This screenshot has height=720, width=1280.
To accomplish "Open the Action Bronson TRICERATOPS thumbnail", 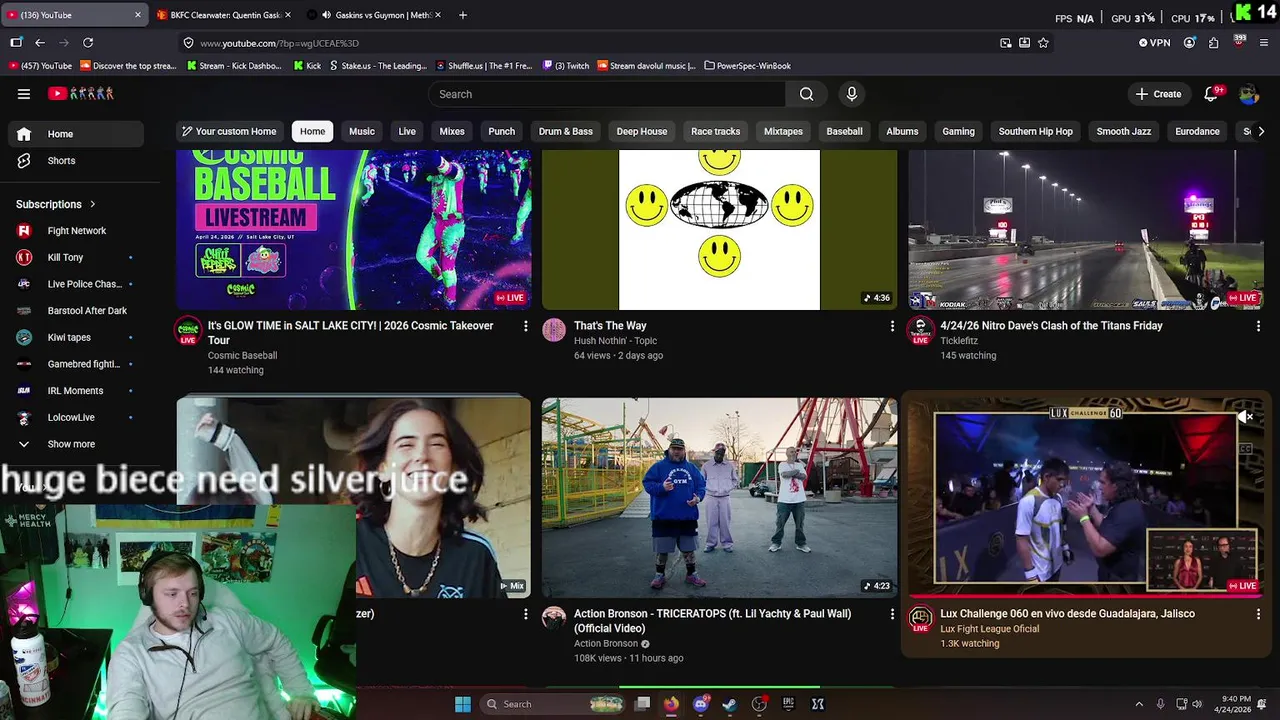I will coord(720,498).
